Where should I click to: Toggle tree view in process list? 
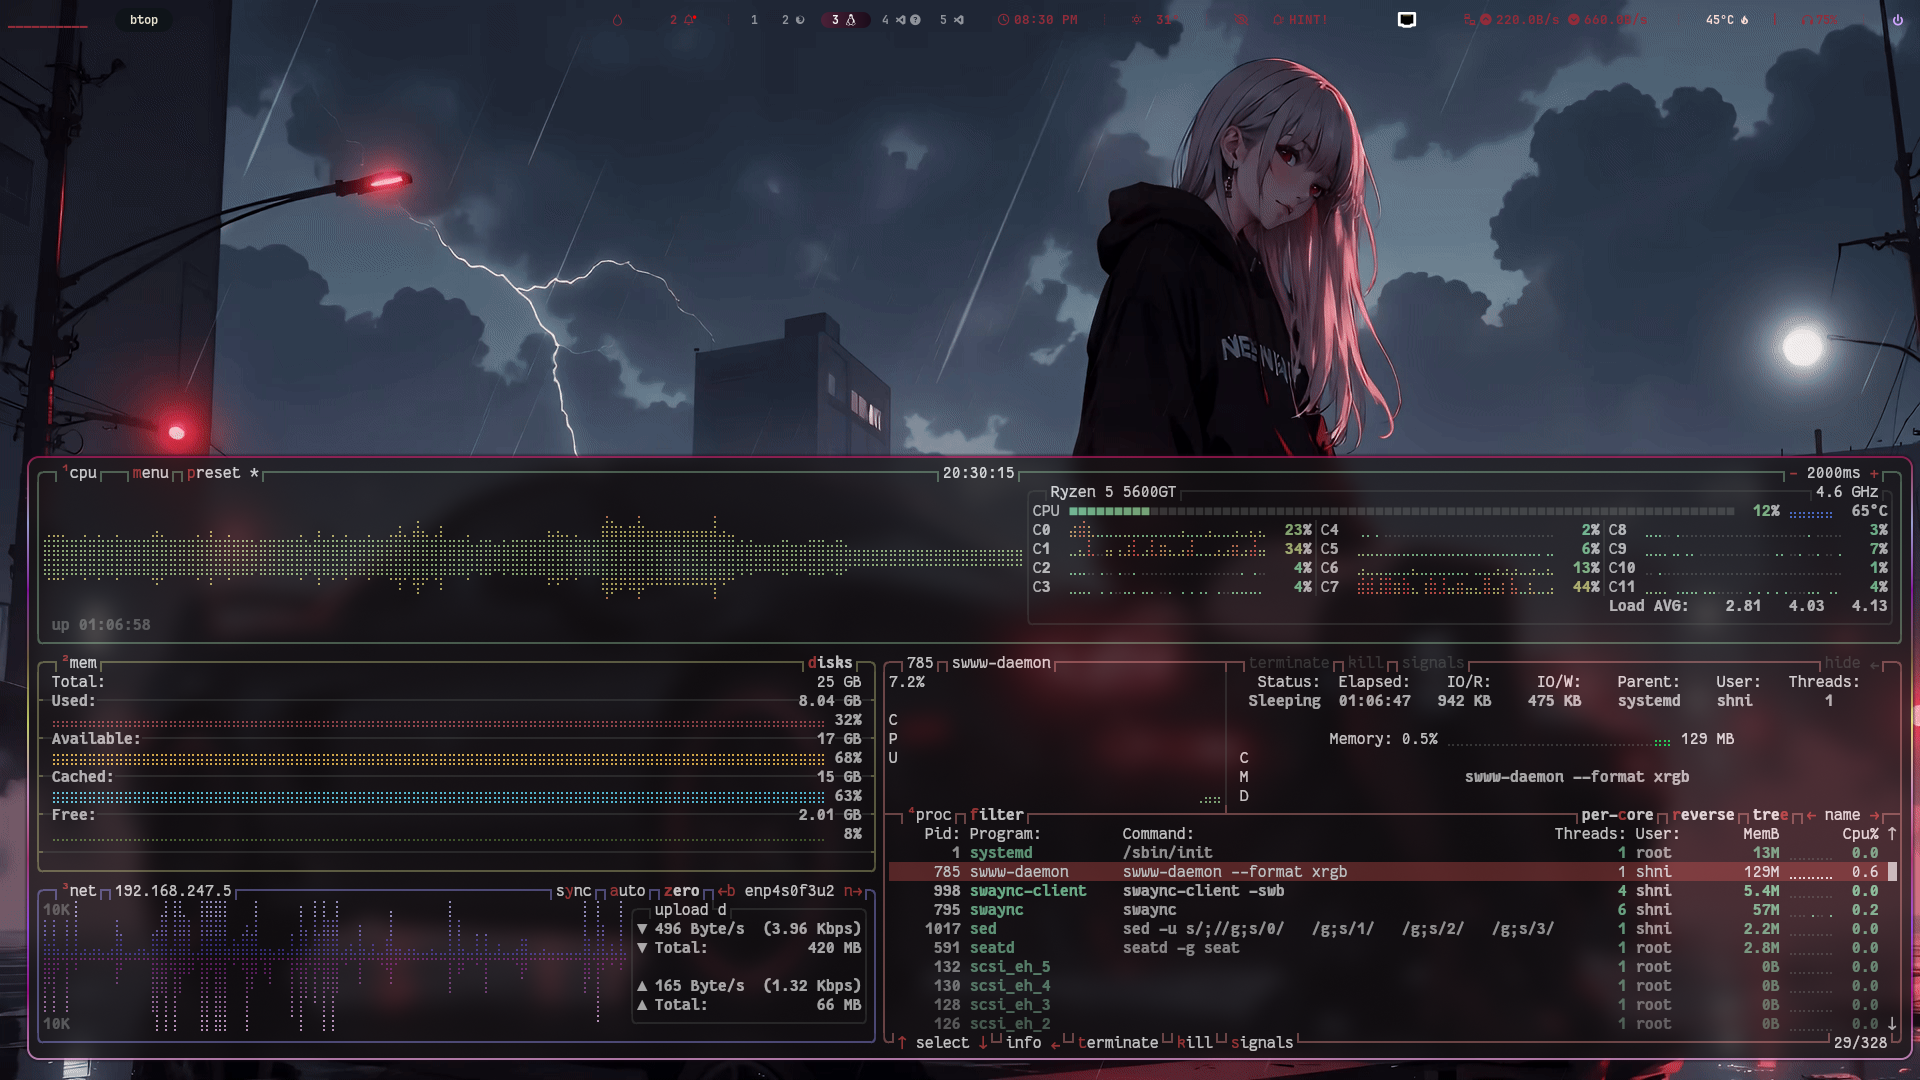click(x=1769, y=815)
